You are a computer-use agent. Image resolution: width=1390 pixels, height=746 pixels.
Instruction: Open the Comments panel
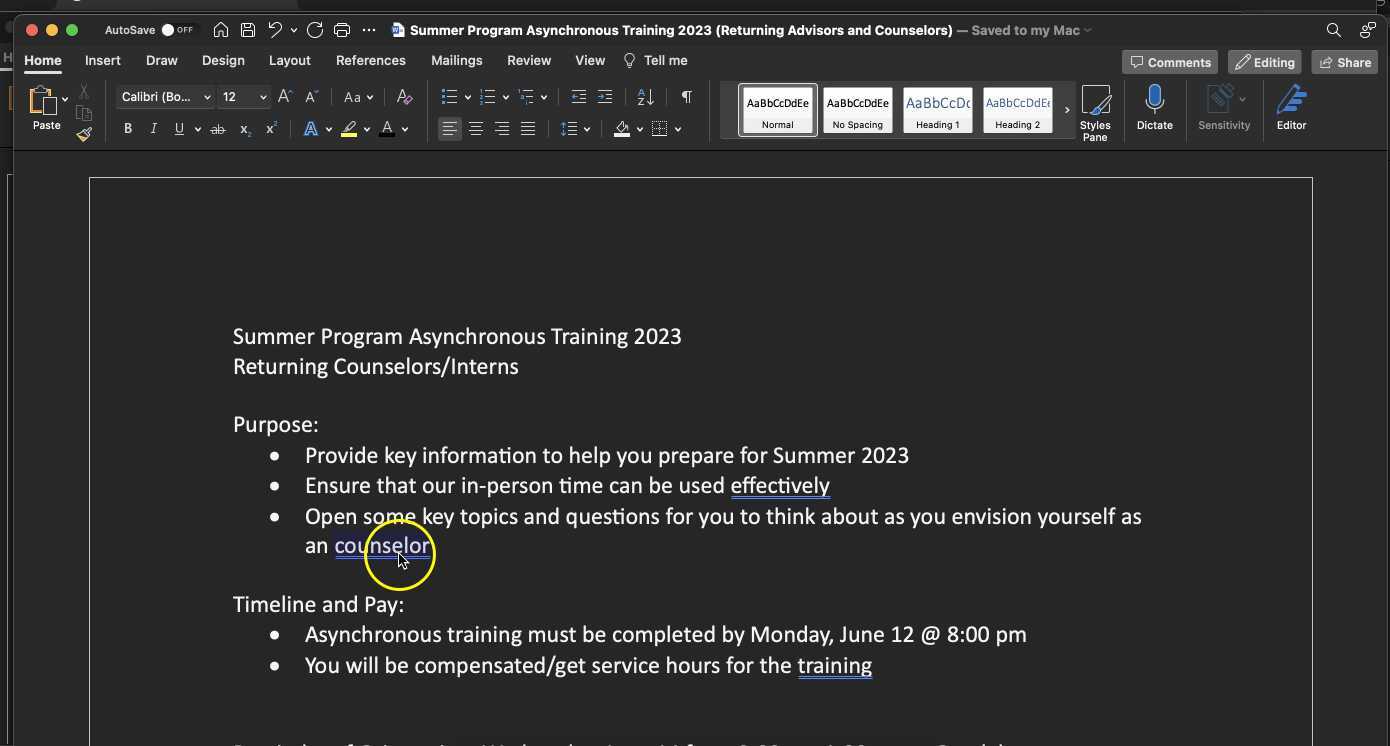pos(1170,62)
